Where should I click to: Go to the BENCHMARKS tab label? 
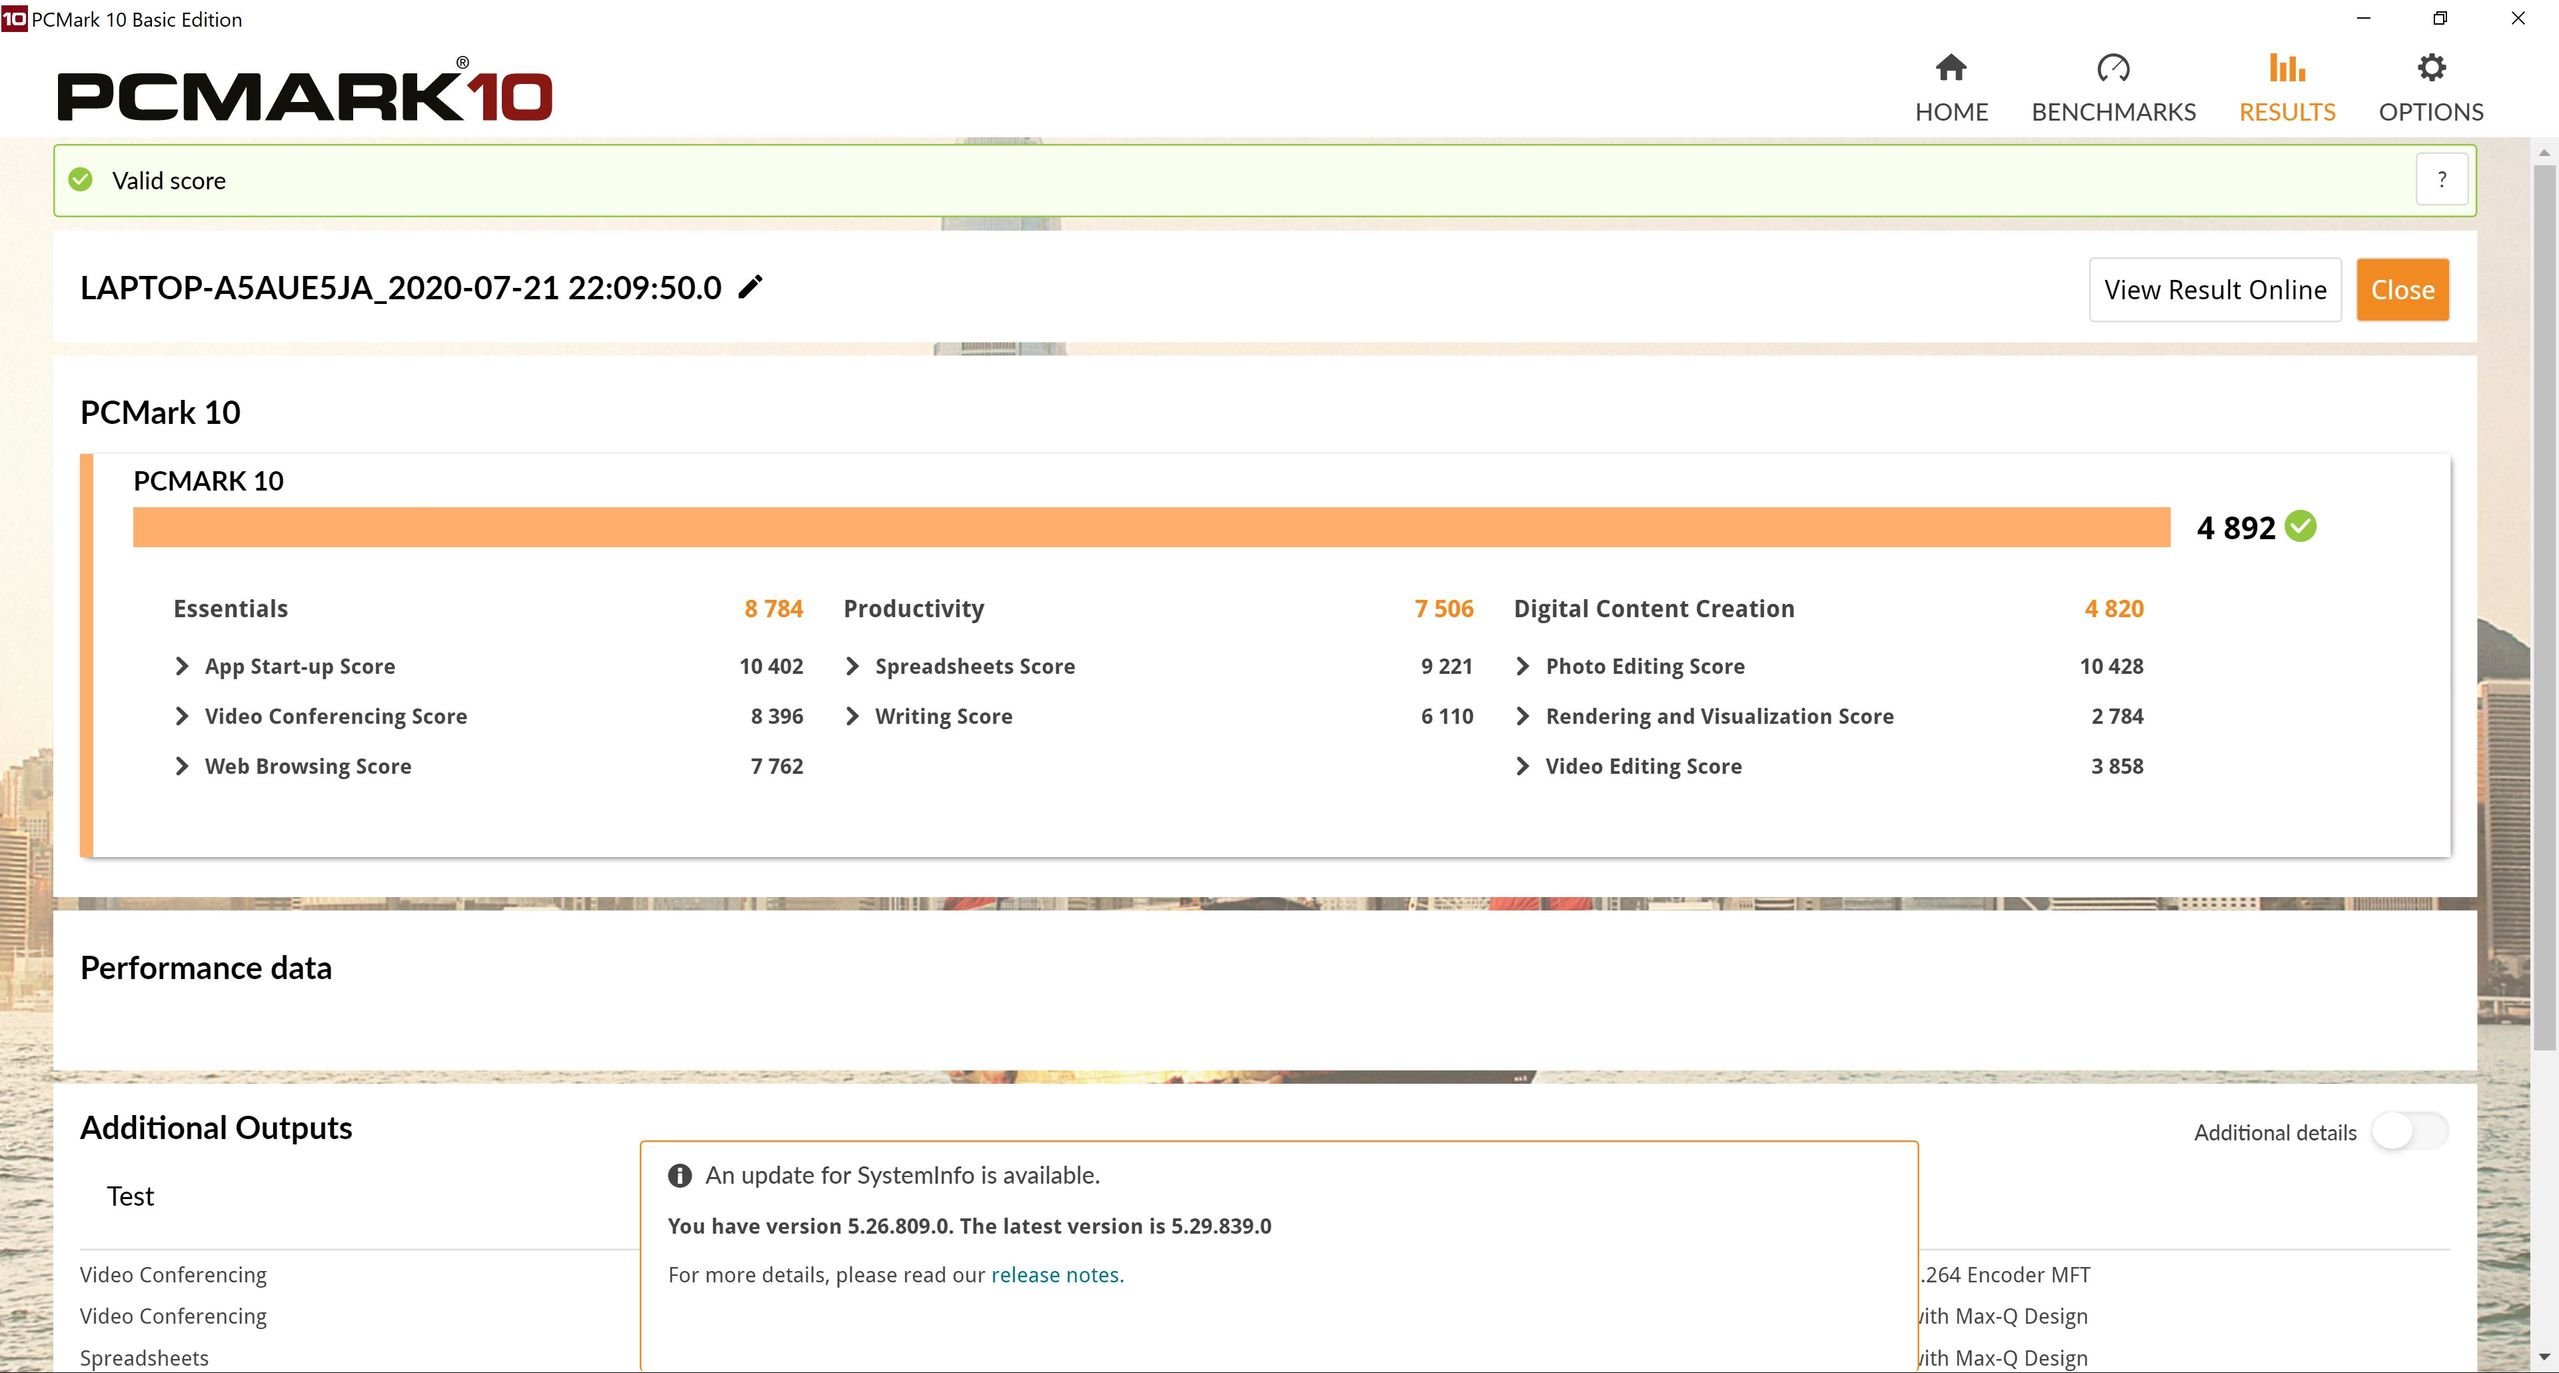[x=2113, y=112]
